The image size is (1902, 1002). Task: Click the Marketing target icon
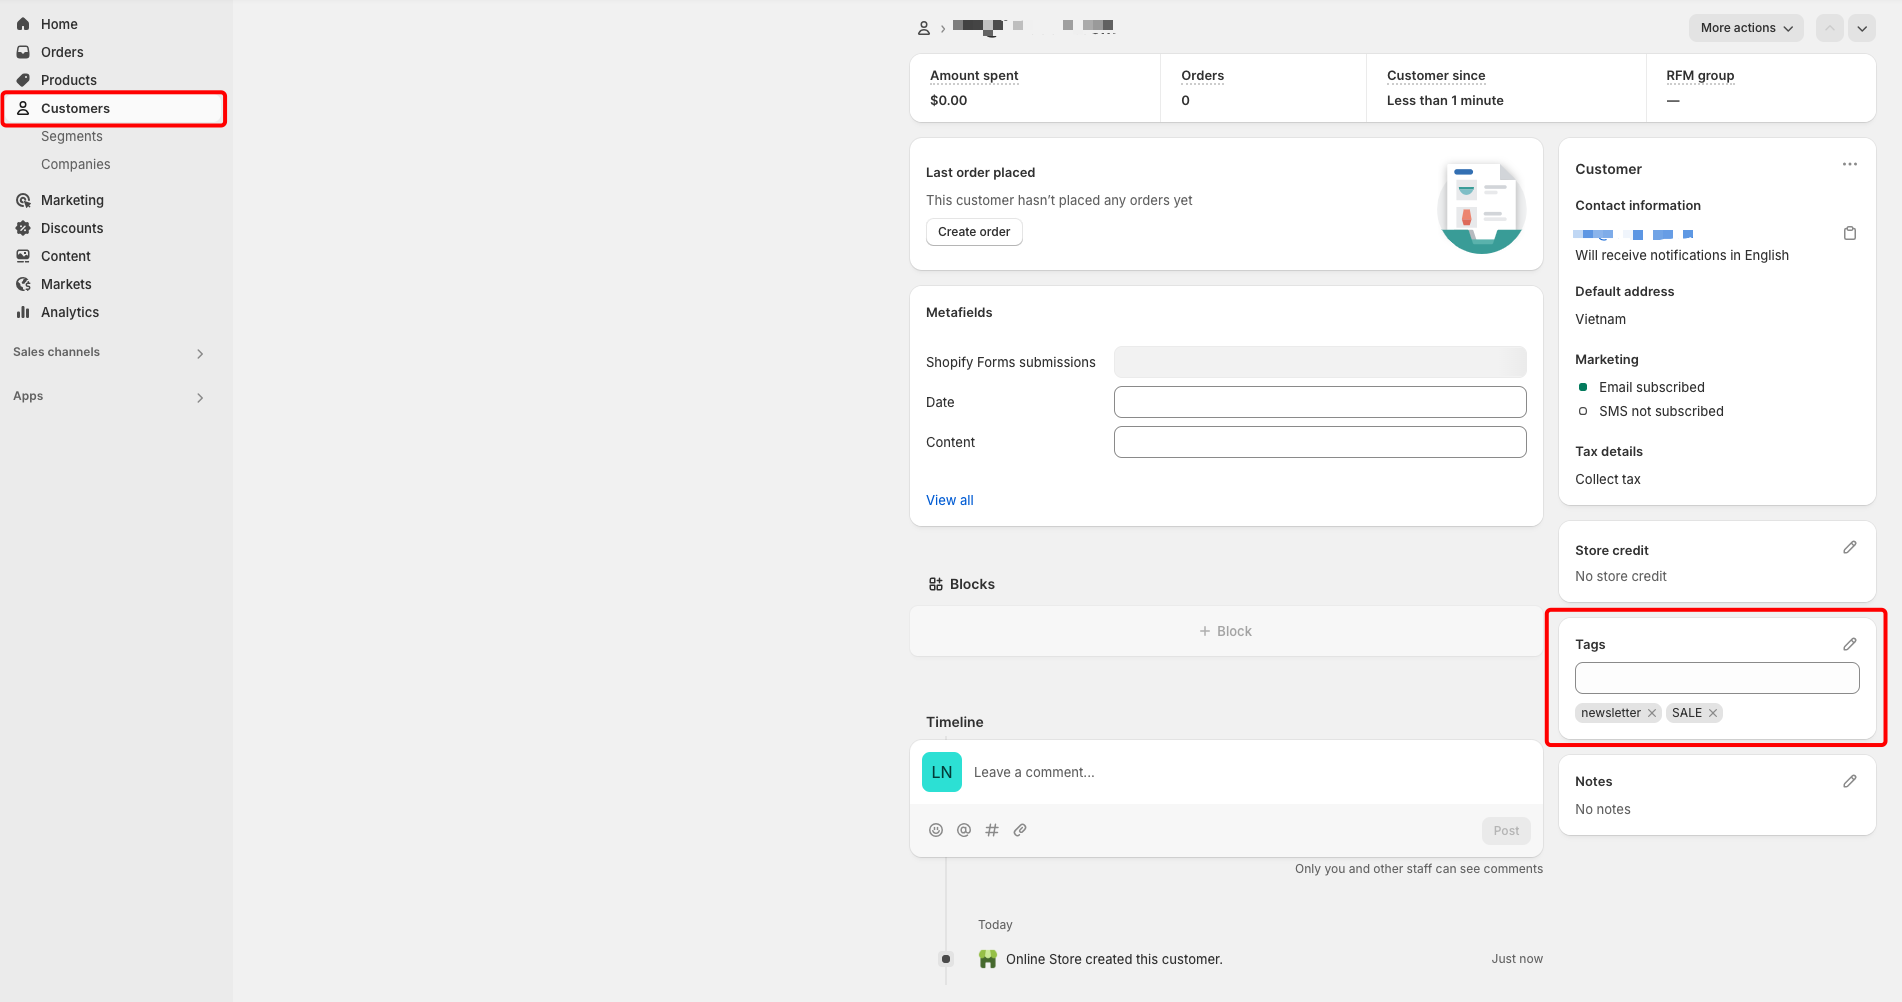click(23, 200)
